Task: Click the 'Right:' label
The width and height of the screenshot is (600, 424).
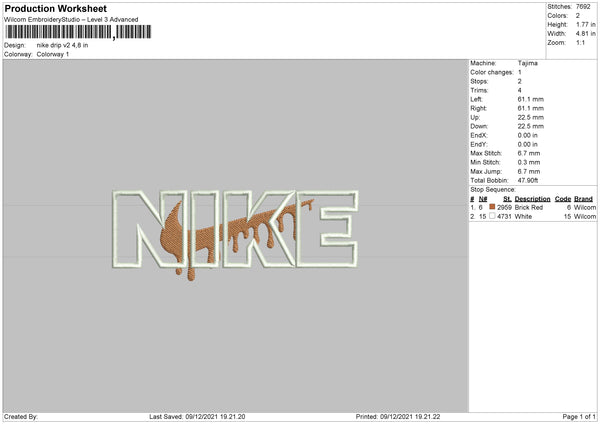Action: coord(479,108)
